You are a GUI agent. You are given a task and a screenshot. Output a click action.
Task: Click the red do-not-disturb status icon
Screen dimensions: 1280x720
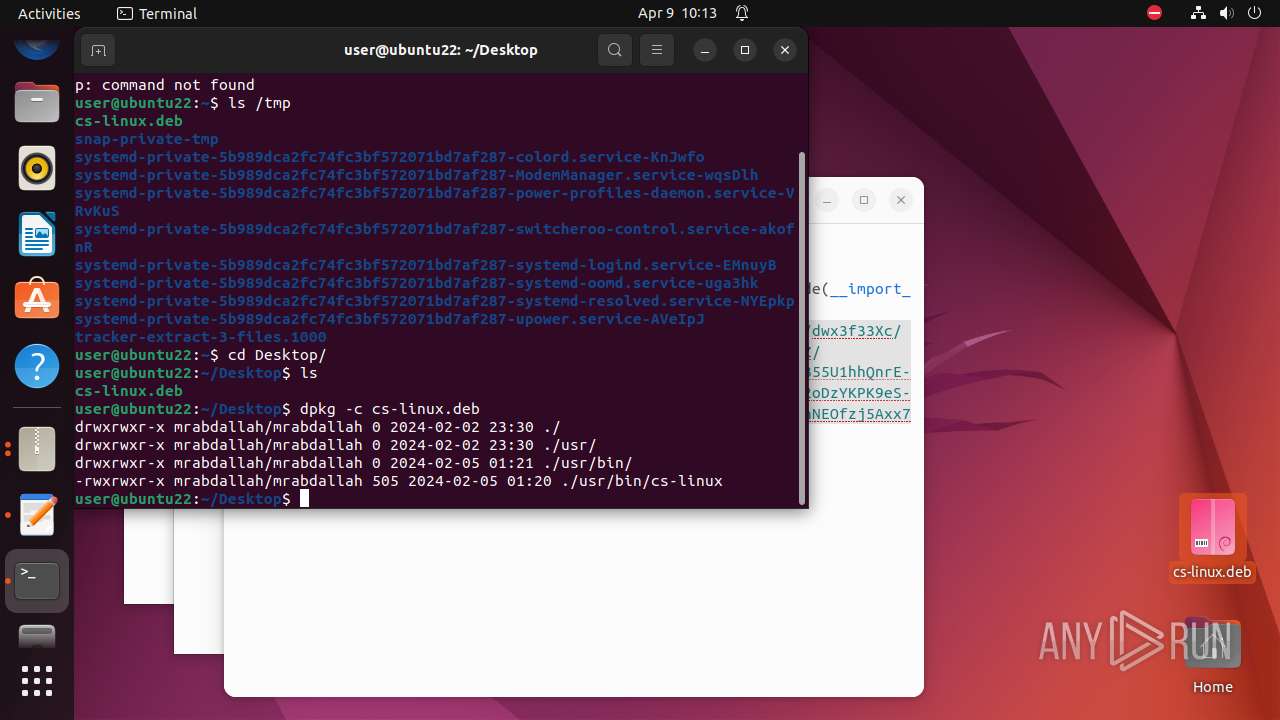(1155, 13)
